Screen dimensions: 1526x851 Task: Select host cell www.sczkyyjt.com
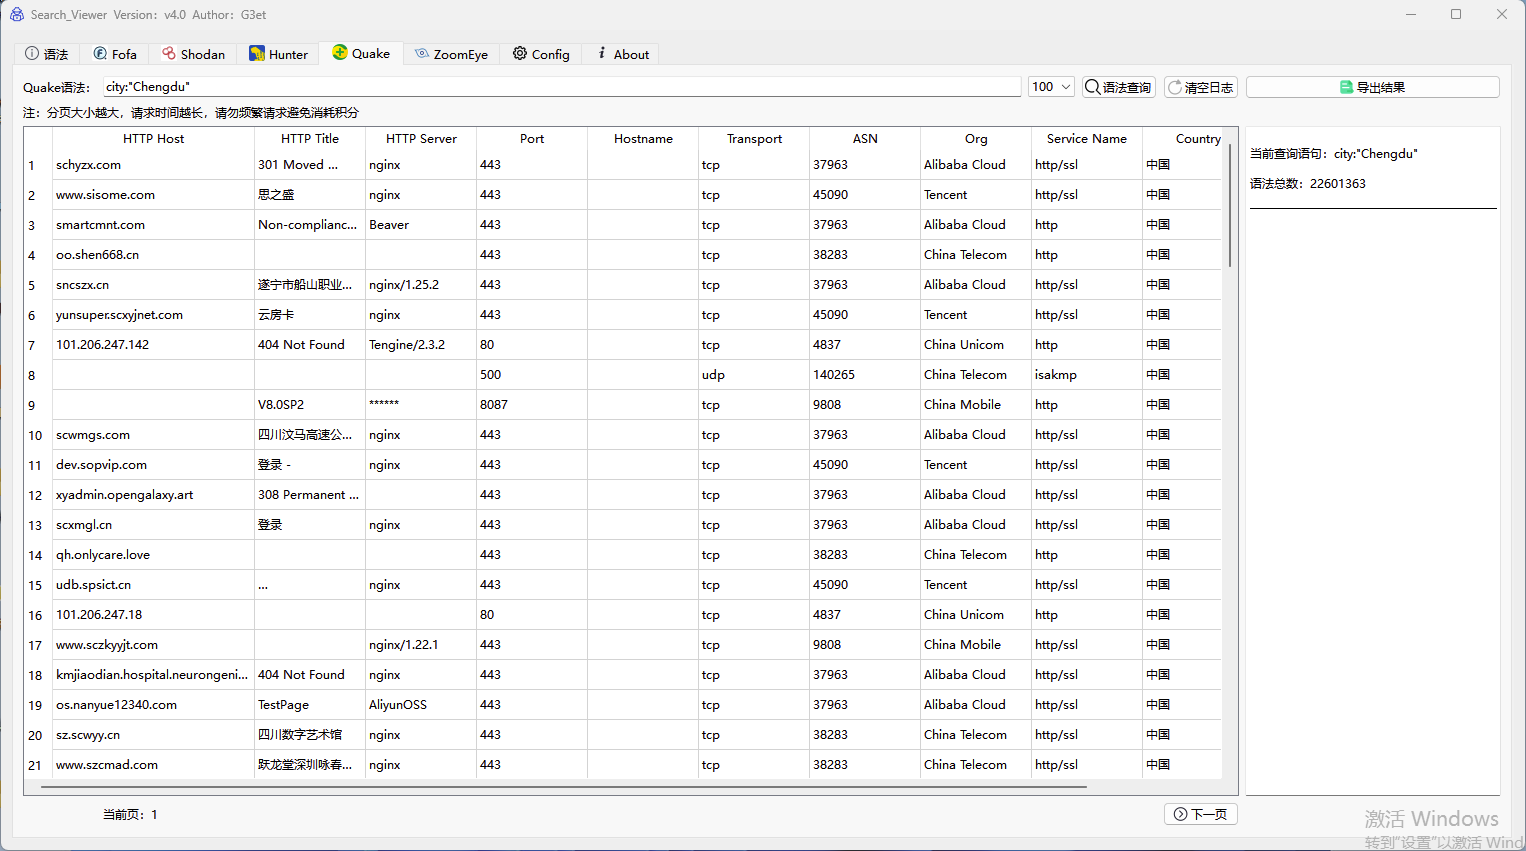click(153, 645)
